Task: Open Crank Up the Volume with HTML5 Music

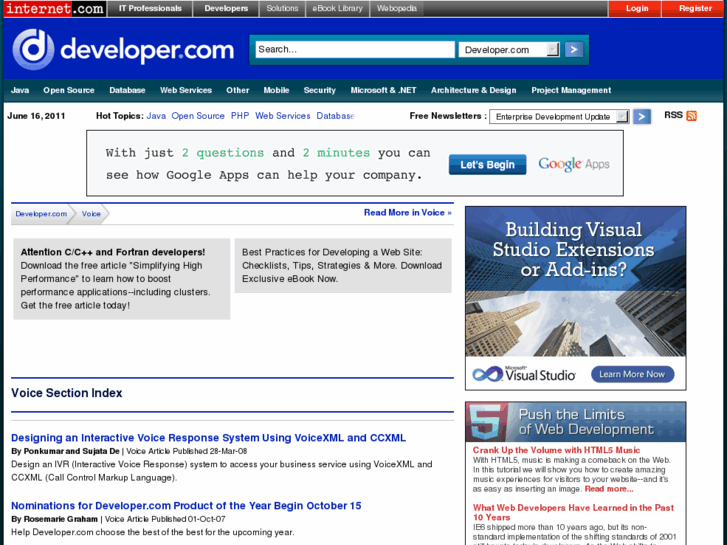Action: [556, 450]
